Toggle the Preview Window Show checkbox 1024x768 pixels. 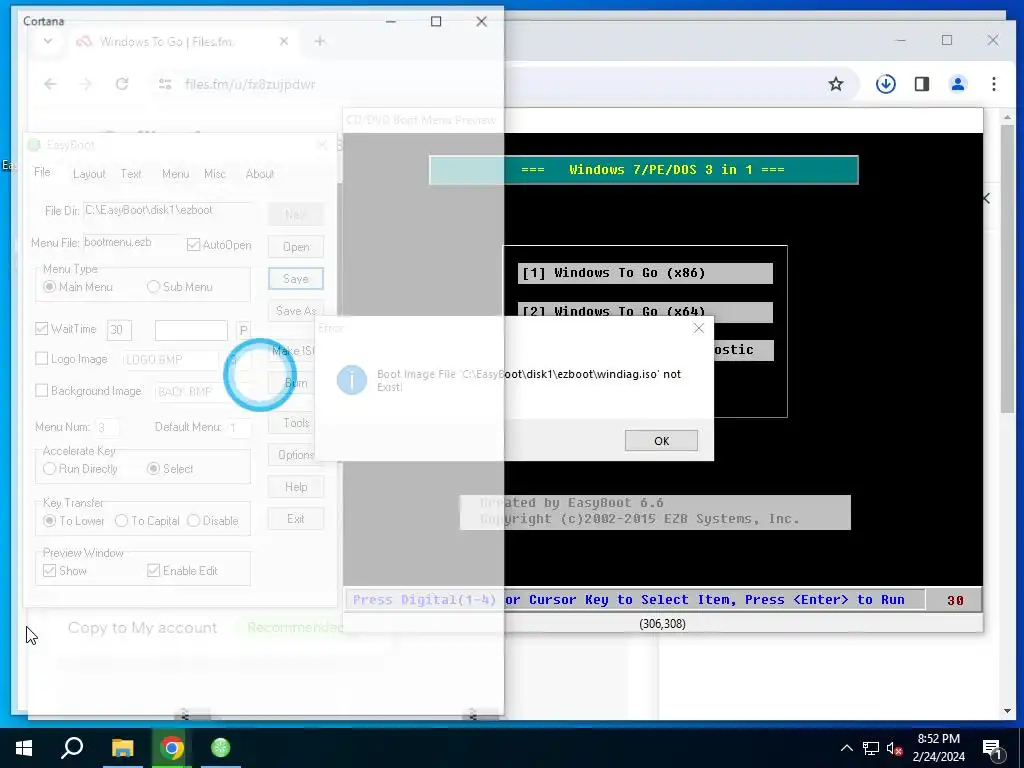pos(50,570)
